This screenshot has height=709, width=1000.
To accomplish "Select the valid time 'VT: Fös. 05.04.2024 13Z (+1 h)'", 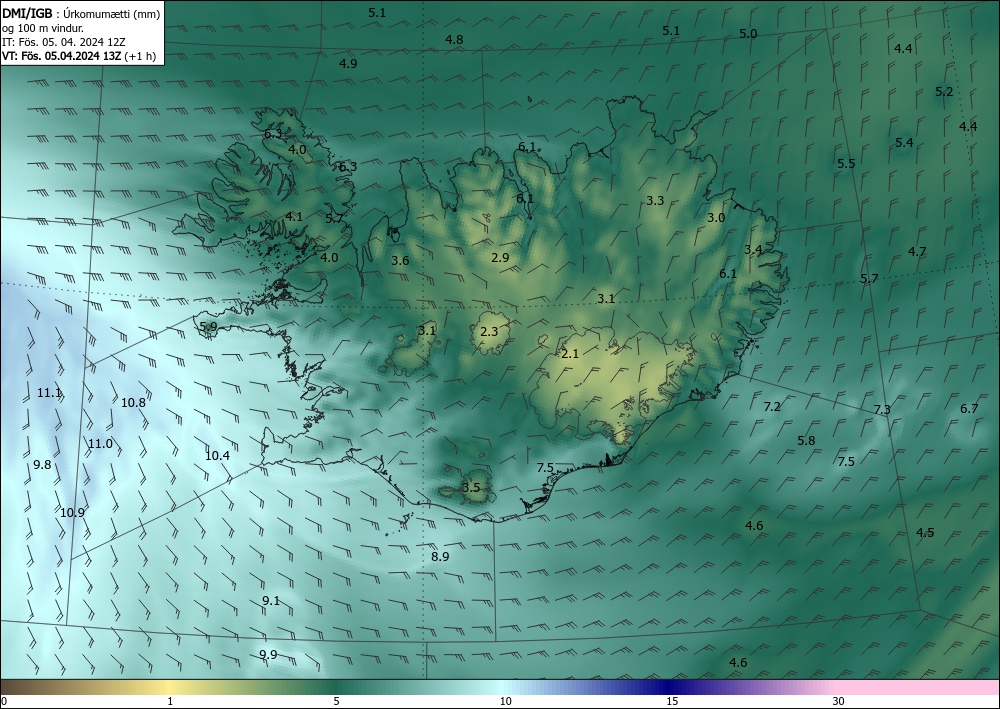I will pyautogui.click(x=79, y=56).
